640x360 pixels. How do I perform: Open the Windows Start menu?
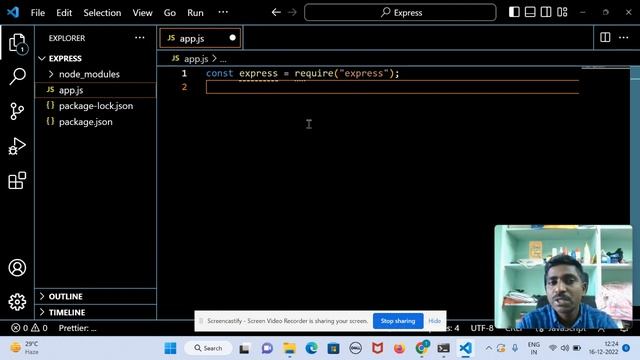[x=170, y=348]
